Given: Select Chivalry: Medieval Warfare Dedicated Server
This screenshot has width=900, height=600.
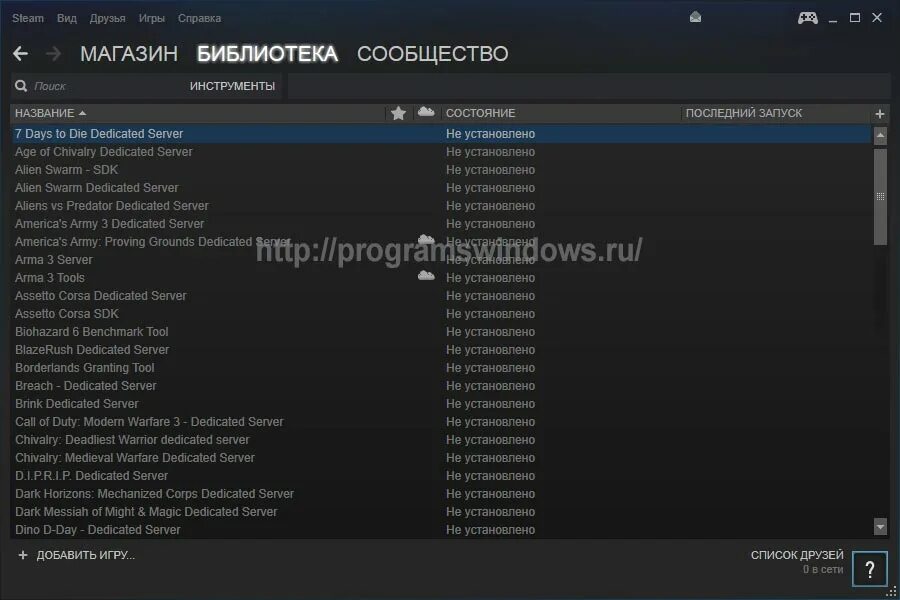Looking at the screenshot, I should click(441, 458).
